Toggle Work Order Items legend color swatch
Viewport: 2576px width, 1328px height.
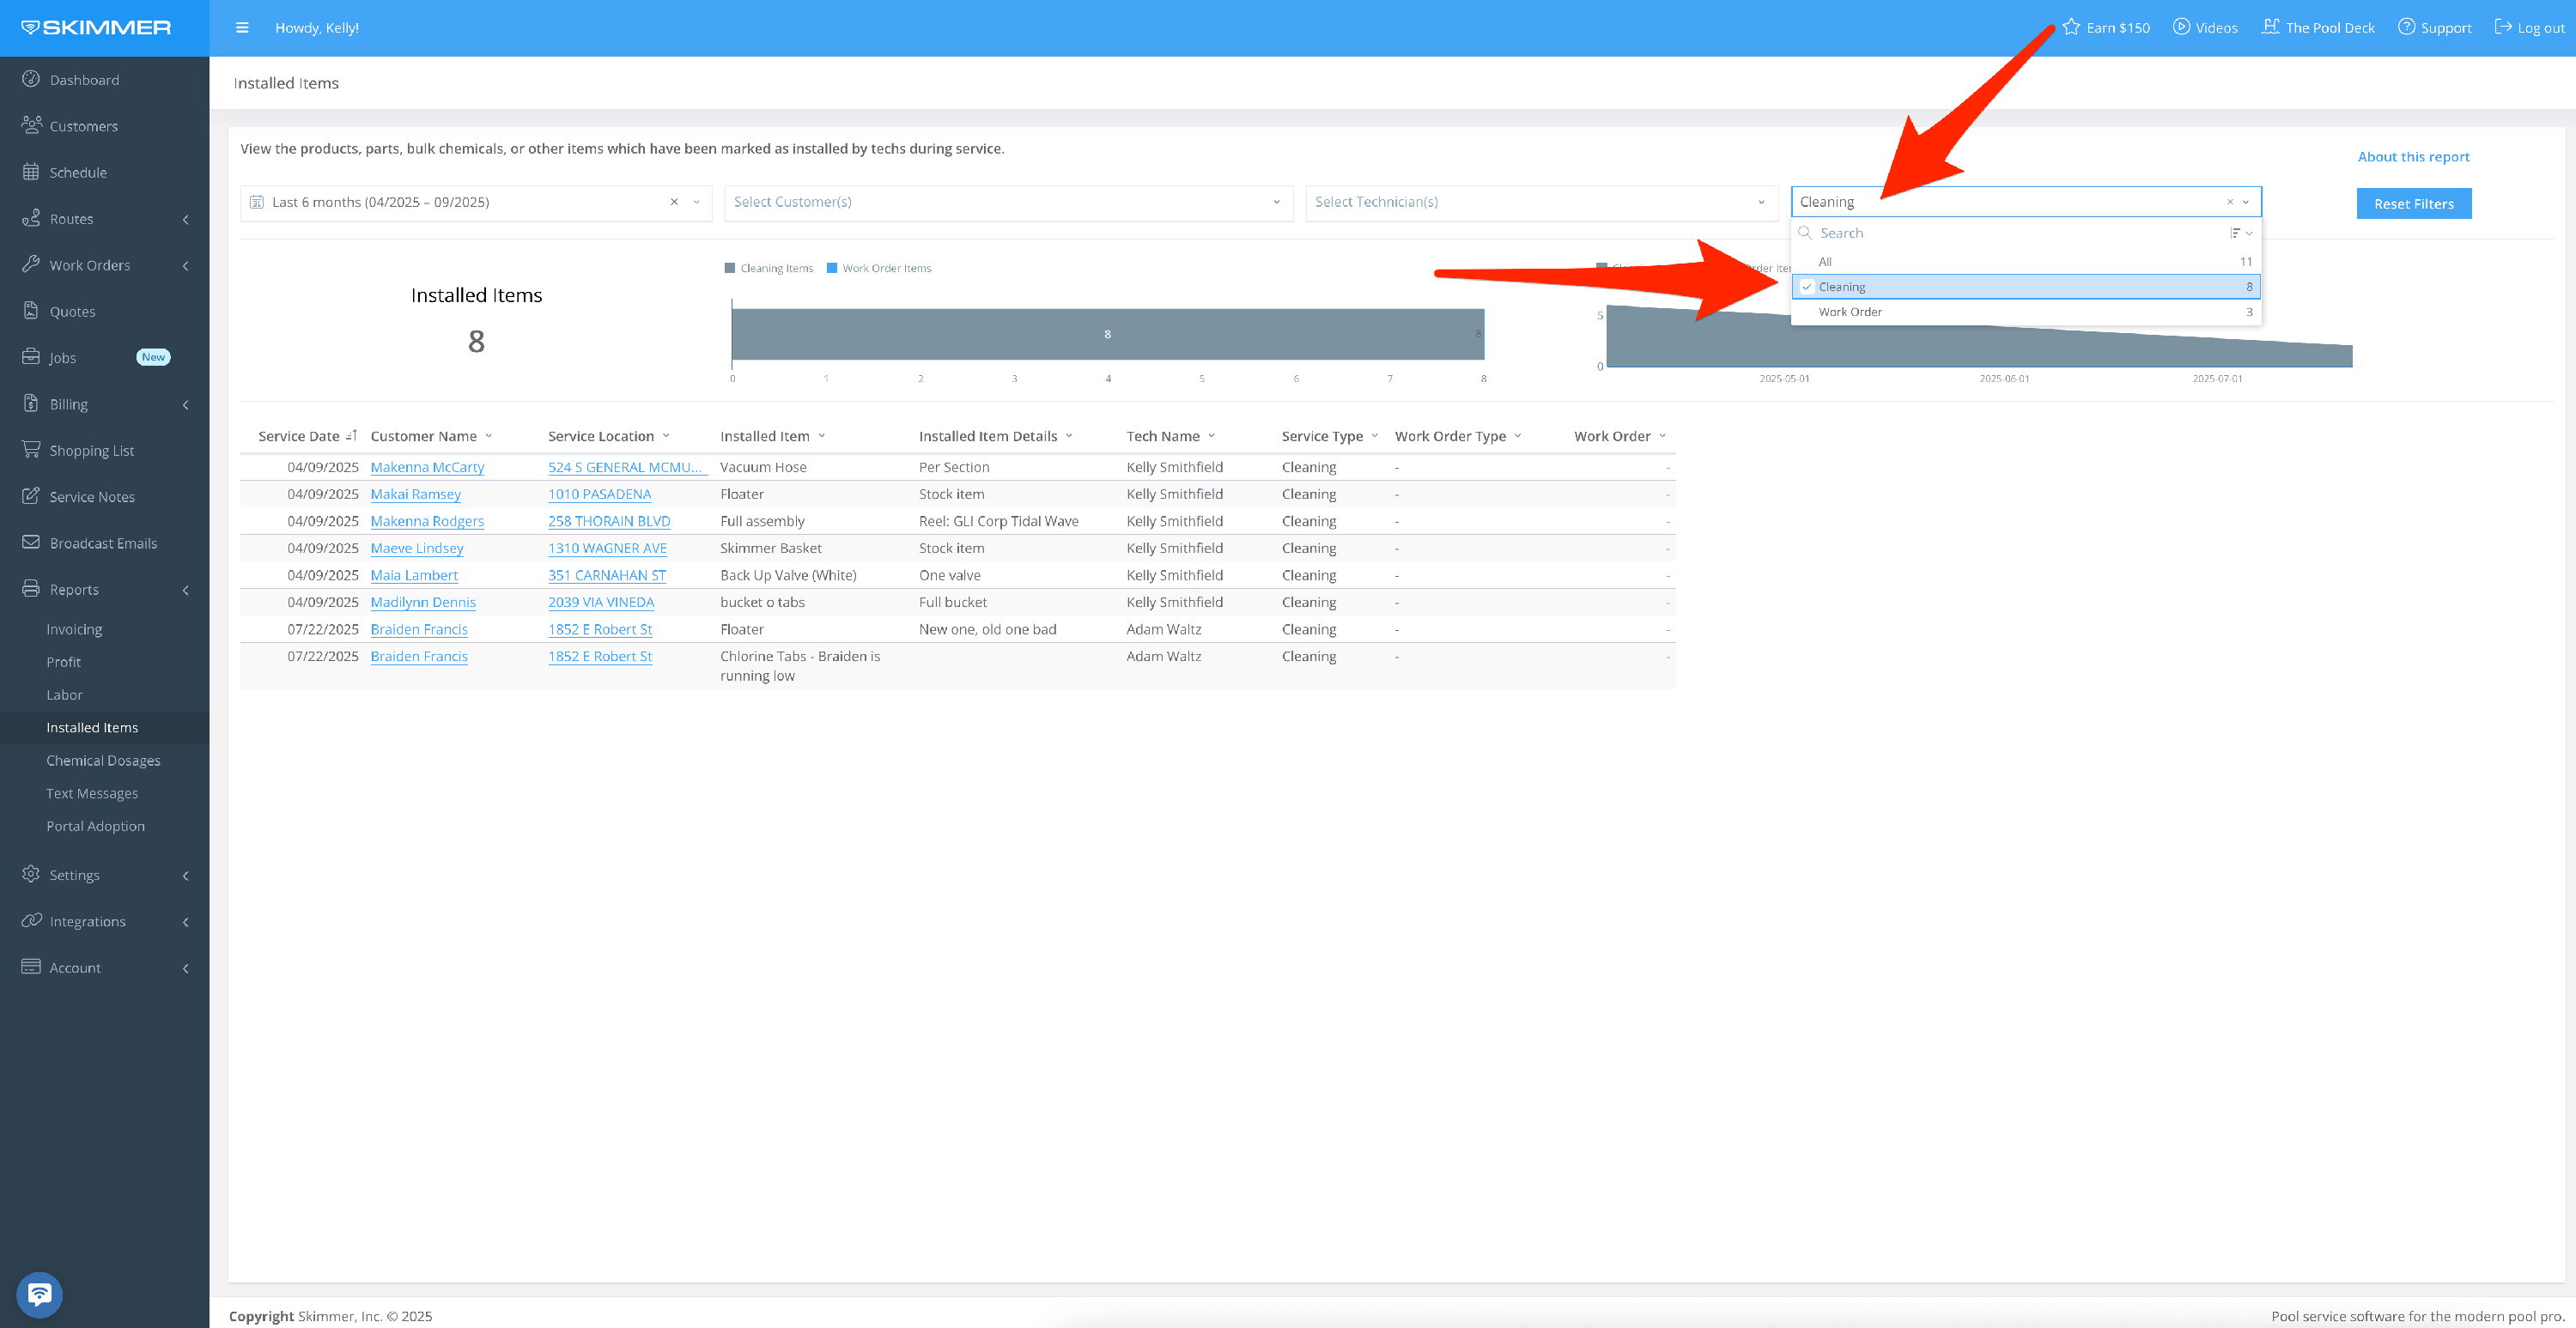tap(832, 268)
